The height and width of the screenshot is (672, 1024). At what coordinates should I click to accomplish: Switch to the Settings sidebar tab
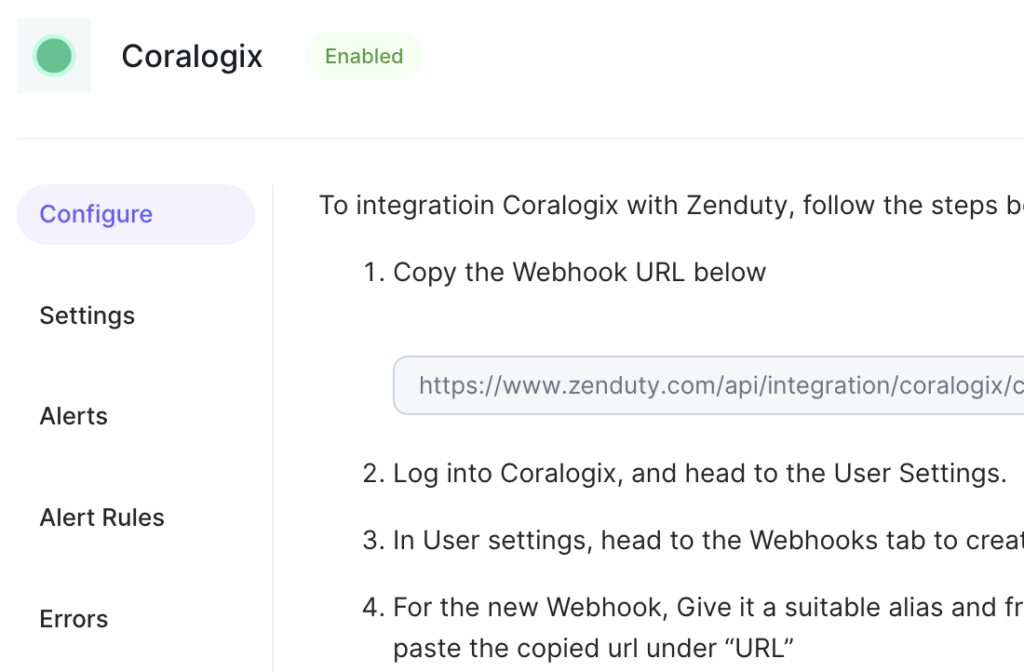tap(87, 315)
